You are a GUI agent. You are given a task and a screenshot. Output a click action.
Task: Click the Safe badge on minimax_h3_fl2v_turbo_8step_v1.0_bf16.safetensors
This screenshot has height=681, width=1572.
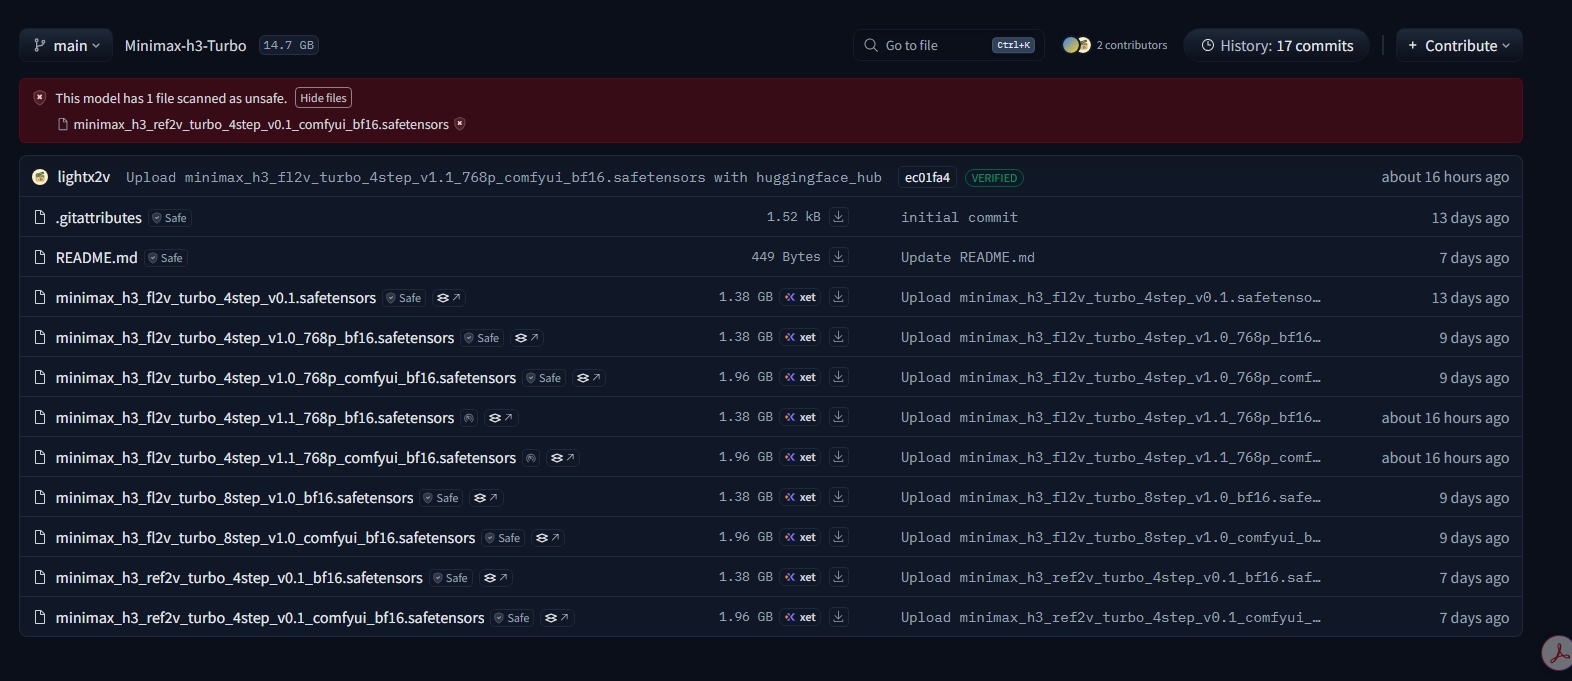pyautogui.click(x=441, y=498)
